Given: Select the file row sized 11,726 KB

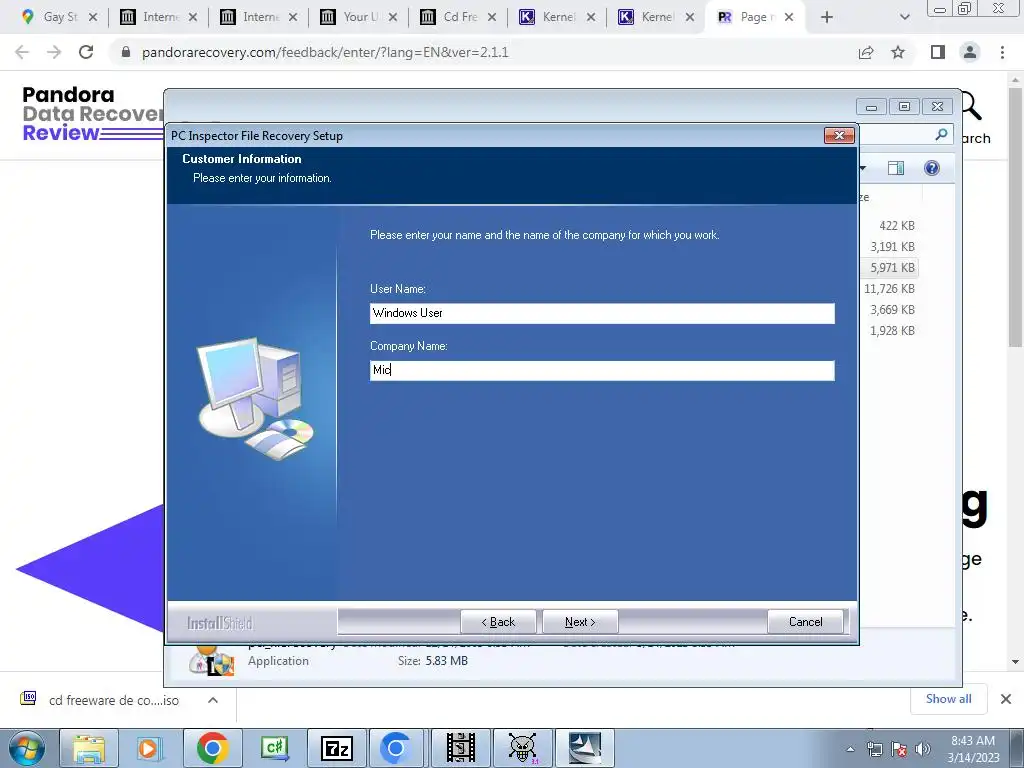Looking at the screenshot, I should [889, 289].
